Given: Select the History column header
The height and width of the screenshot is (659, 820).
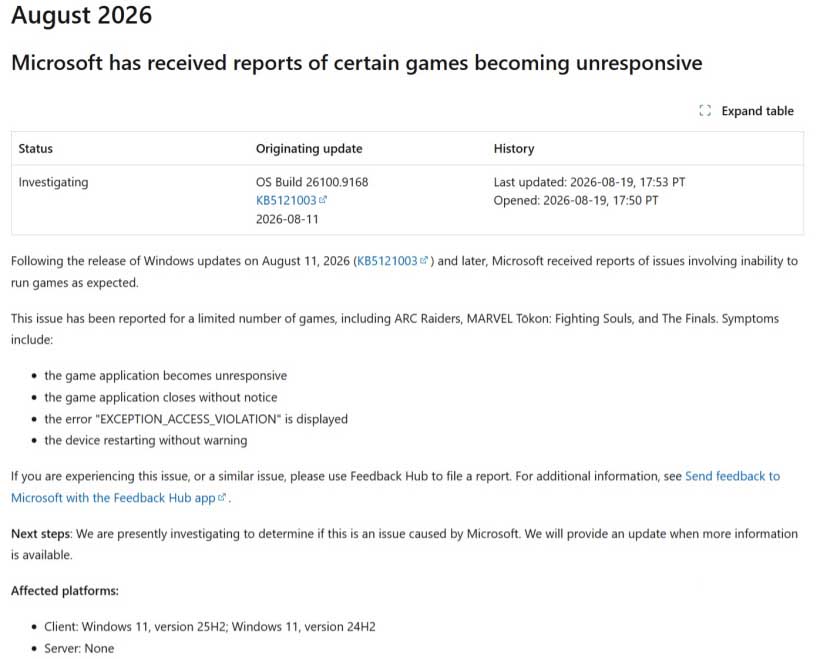Looking at the screenshot, I should point(514,149).
